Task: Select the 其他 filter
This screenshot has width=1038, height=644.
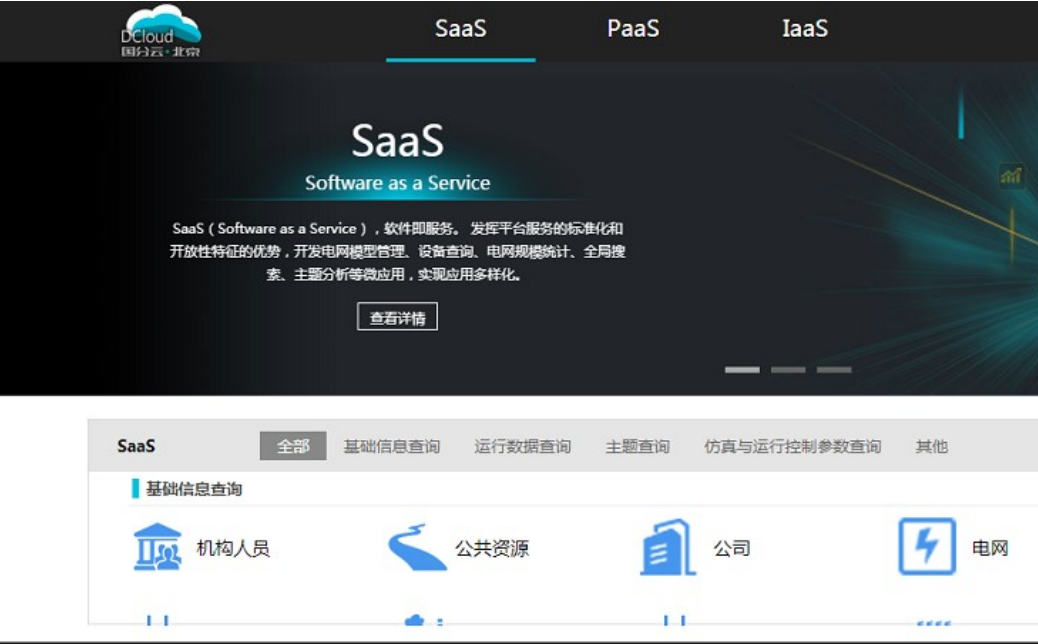Action: 931,446
